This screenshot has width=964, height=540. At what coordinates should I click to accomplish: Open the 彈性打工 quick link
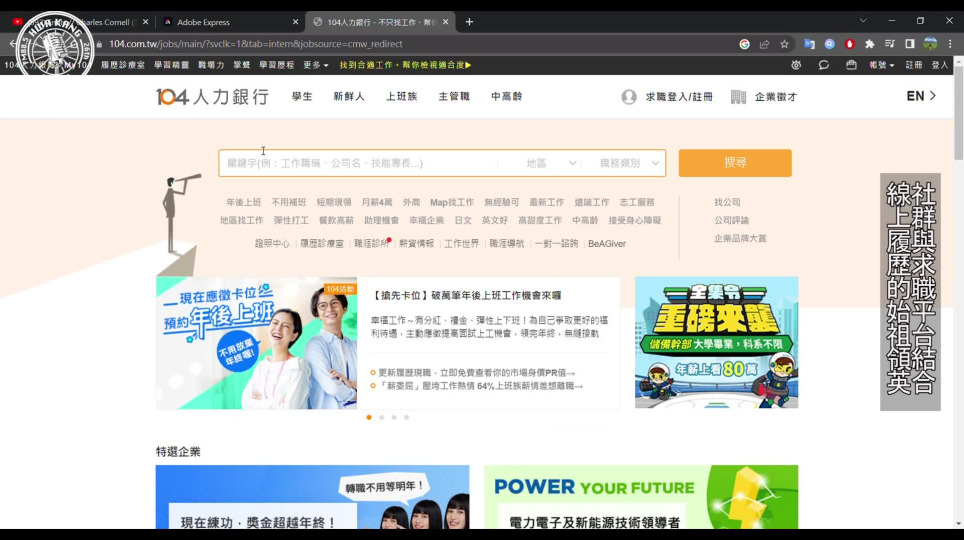click(x=291, y=220)
